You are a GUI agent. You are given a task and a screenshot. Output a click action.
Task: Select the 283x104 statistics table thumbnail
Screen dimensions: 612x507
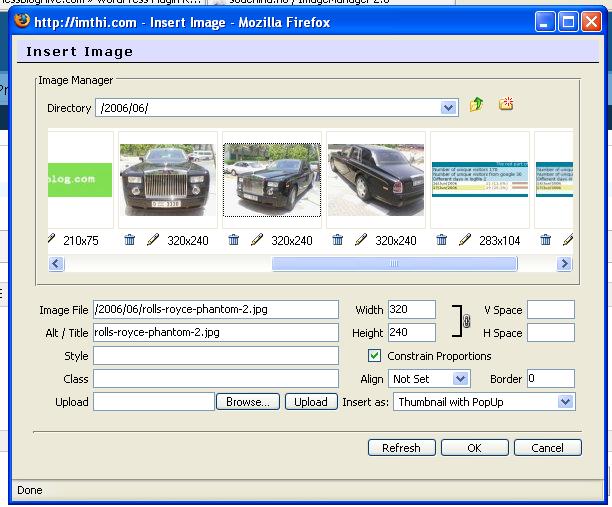point(480,180)
